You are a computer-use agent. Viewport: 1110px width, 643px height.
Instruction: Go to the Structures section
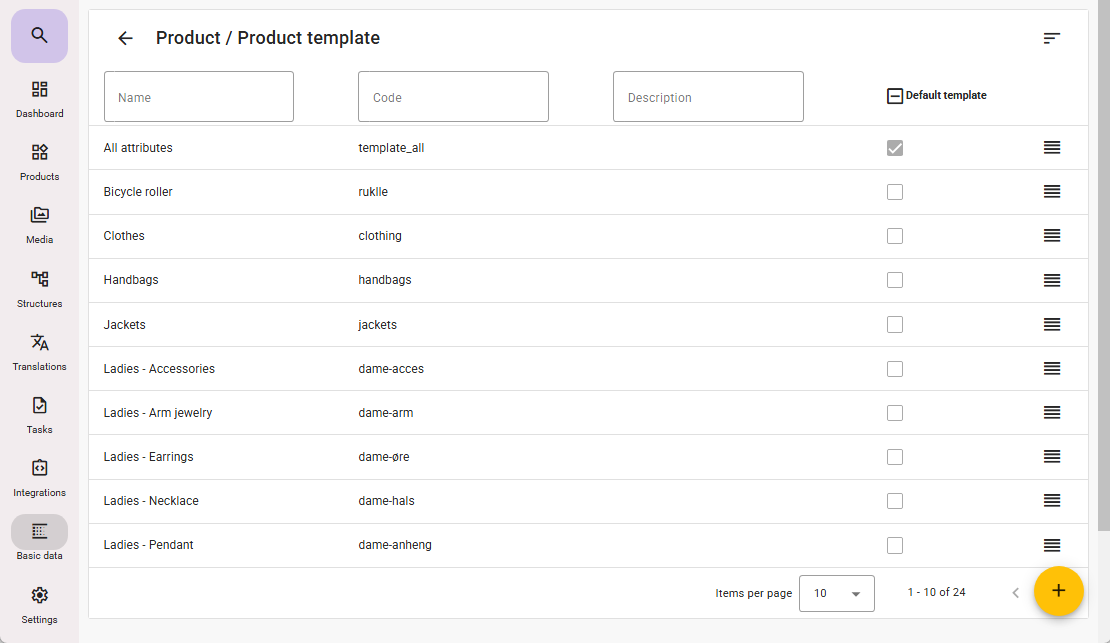point(39,287)
